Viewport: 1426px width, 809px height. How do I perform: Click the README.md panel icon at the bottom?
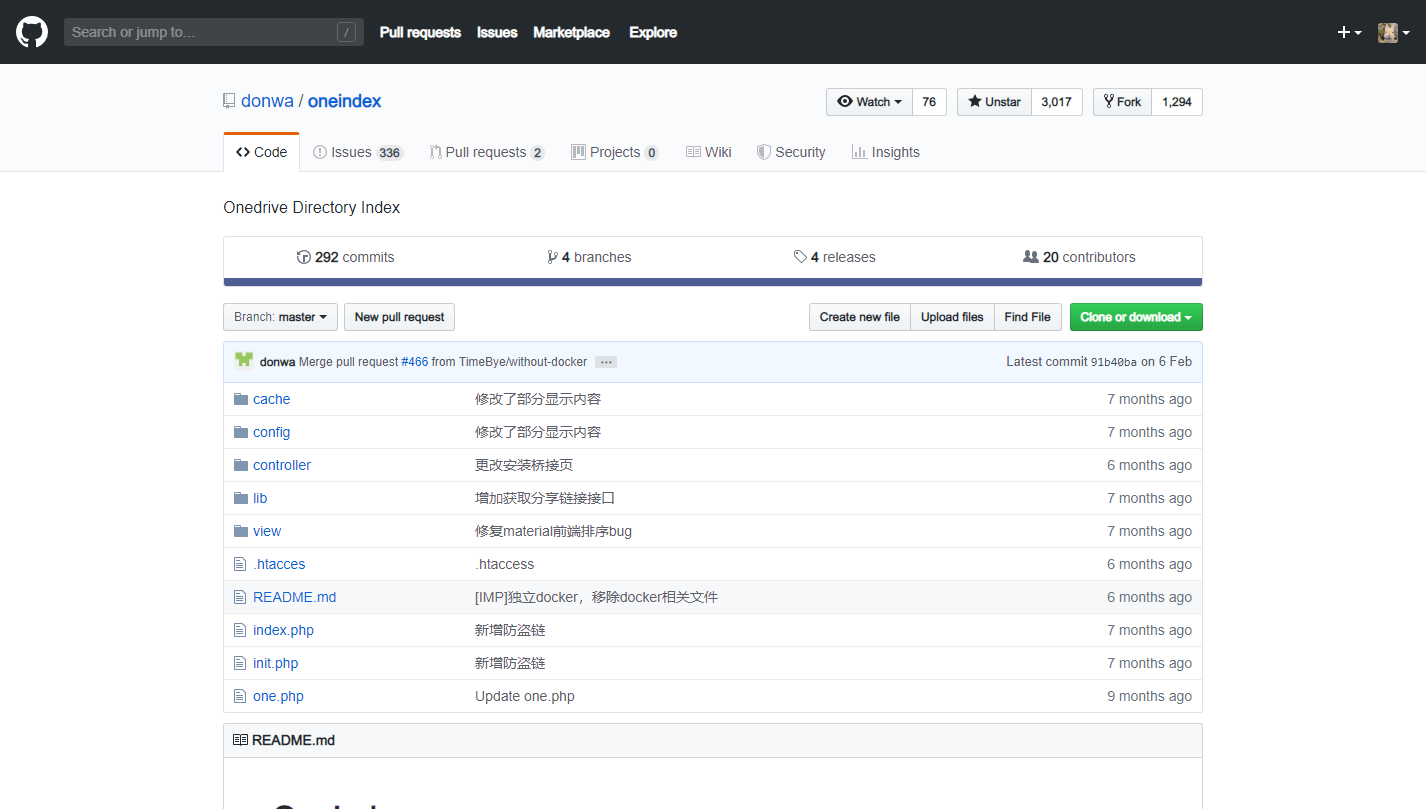[239, 740]
